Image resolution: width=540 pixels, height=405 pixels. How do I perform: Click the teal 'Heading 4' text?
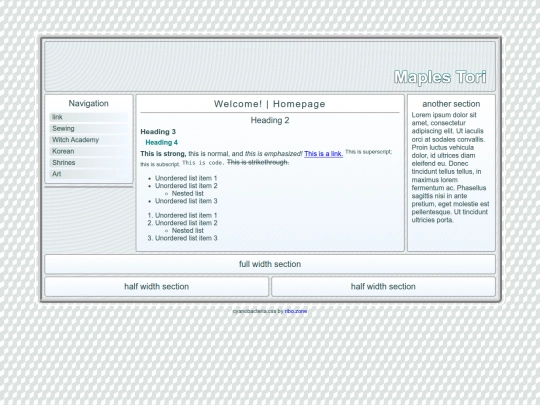click(162, 142)
